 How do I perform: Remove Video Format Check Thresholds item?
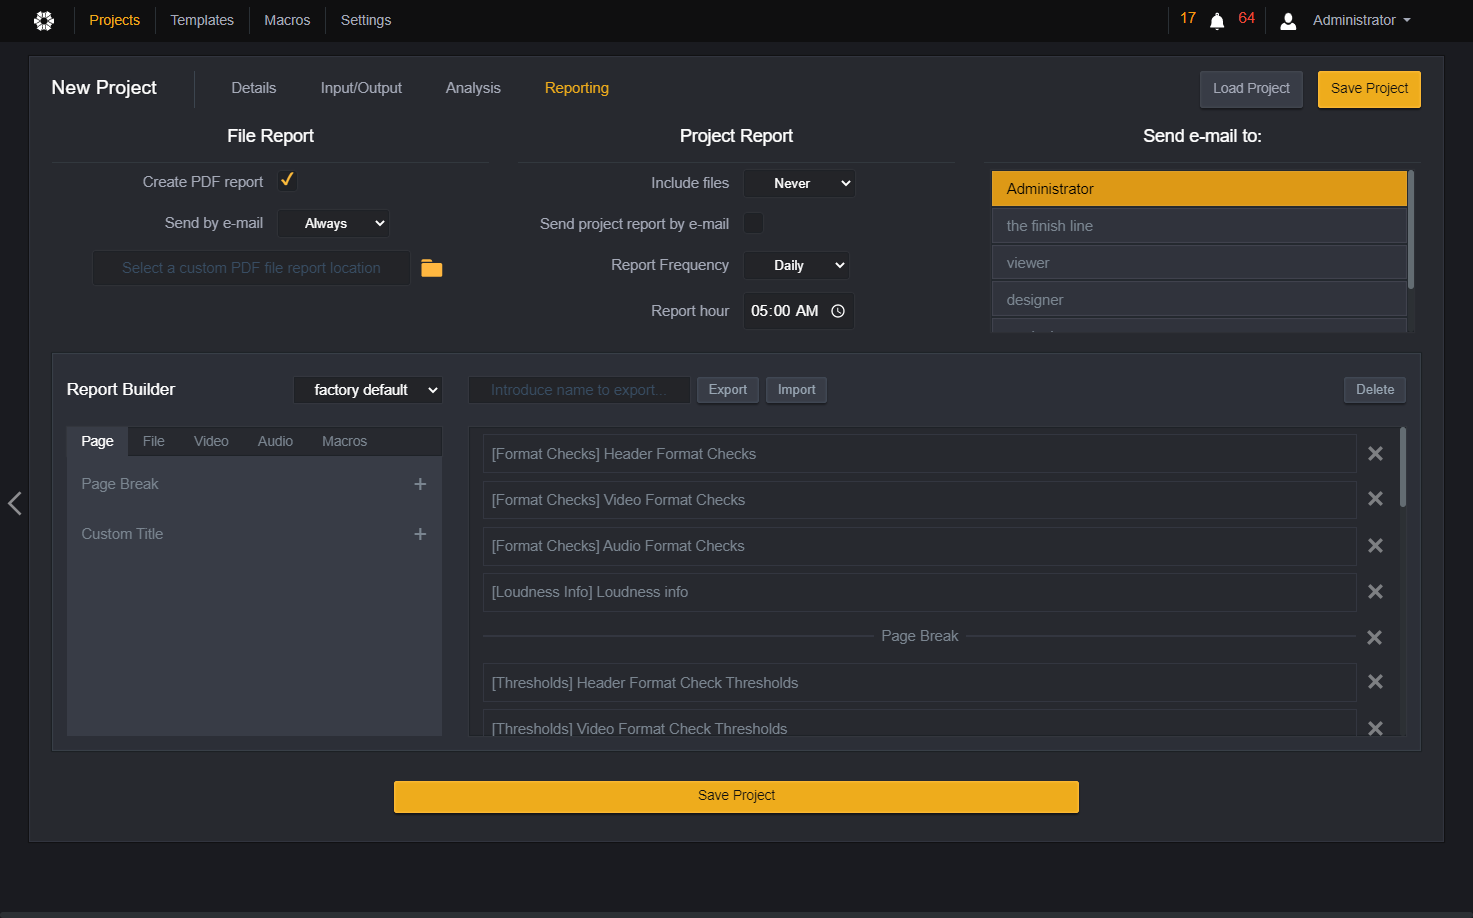click(1375, 728)
